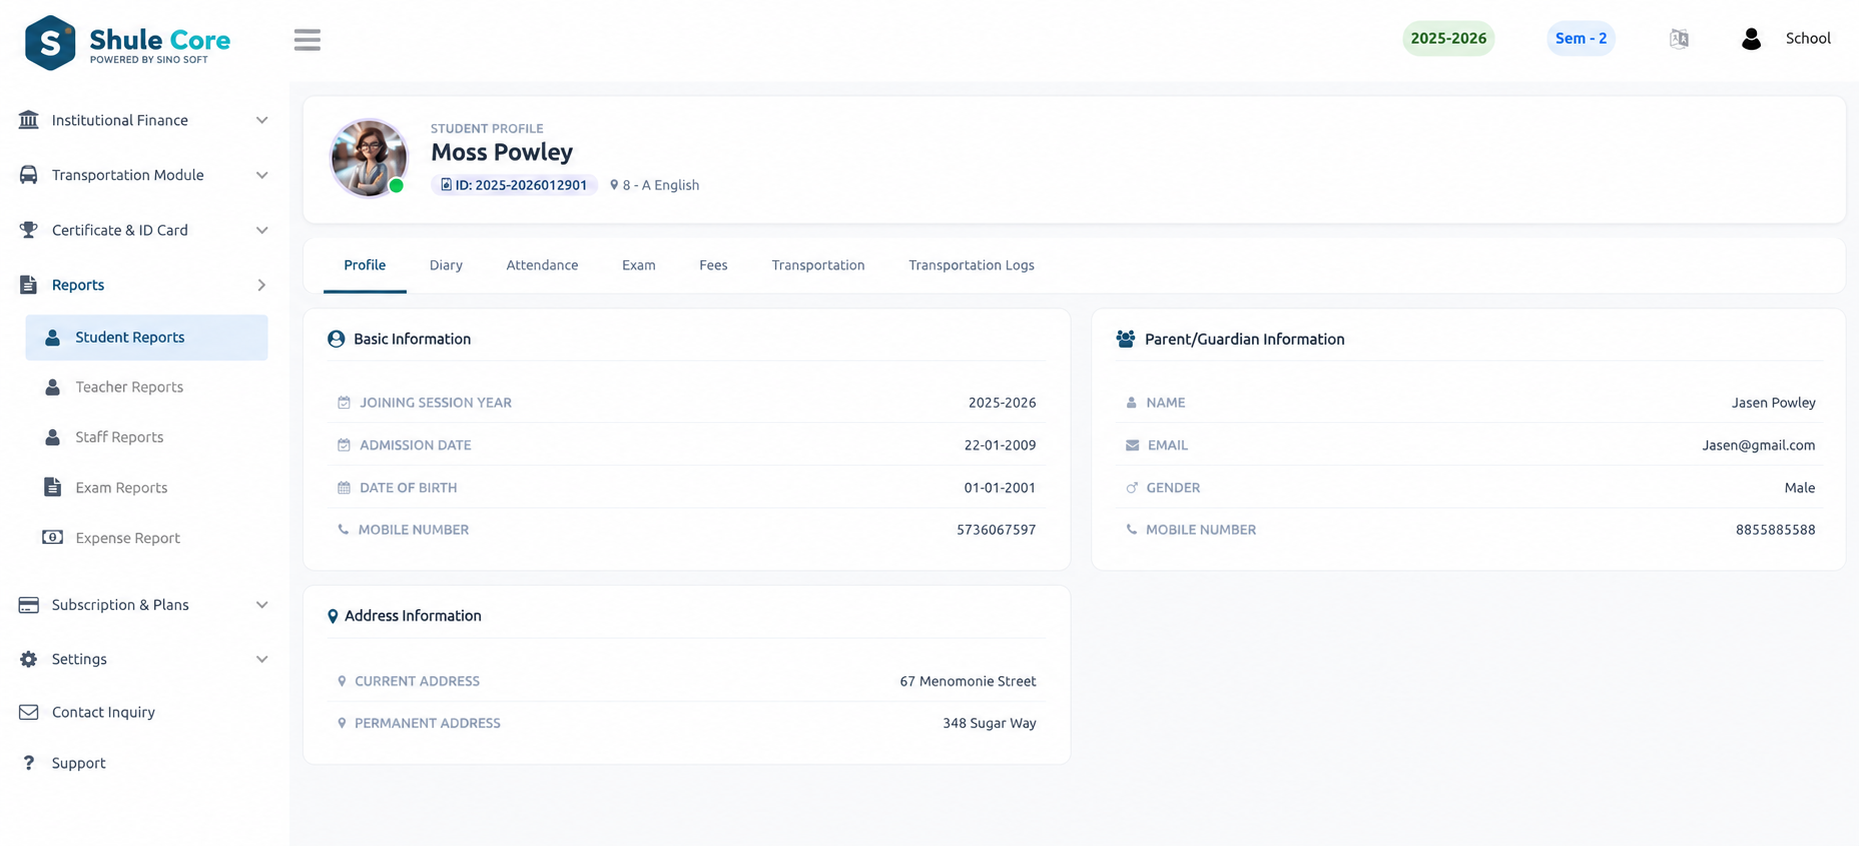The width and height of the screenshot is (1859, 846).
Task: Click the Settings gear icon
Action: pos(29,659)
